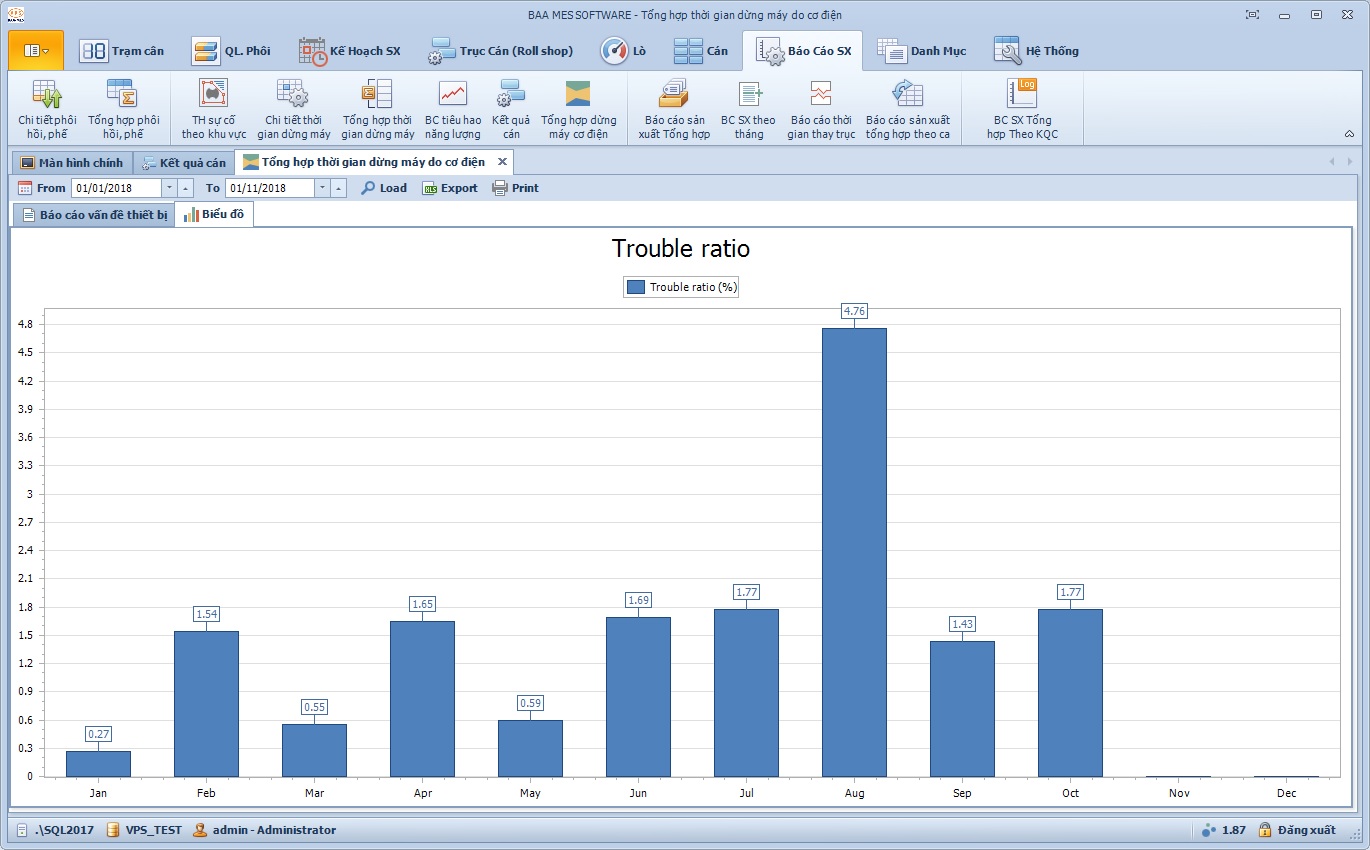The image size is (1370, 850).
Task: Open BC SX Tổng hợp Theo KQC
Action: pos(1021,109)
